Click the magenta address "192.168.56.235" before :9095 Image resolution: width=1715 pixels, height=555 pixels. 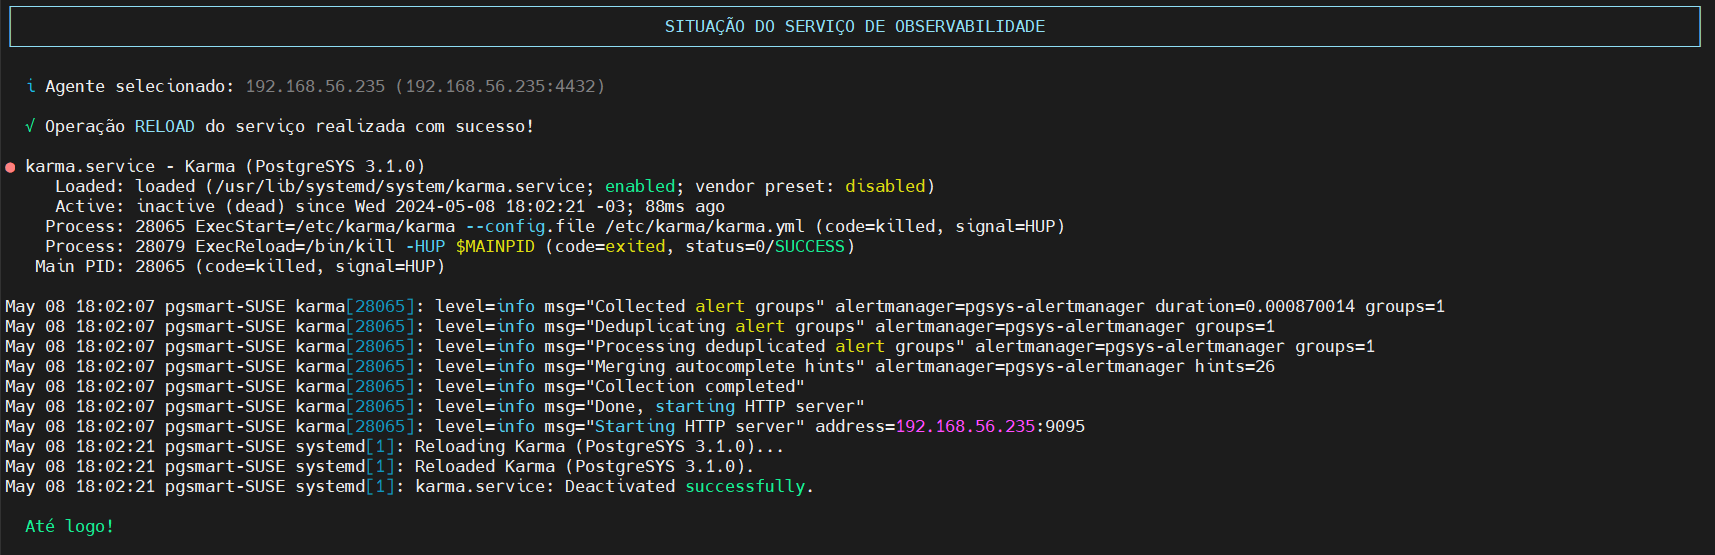(965, 426)
